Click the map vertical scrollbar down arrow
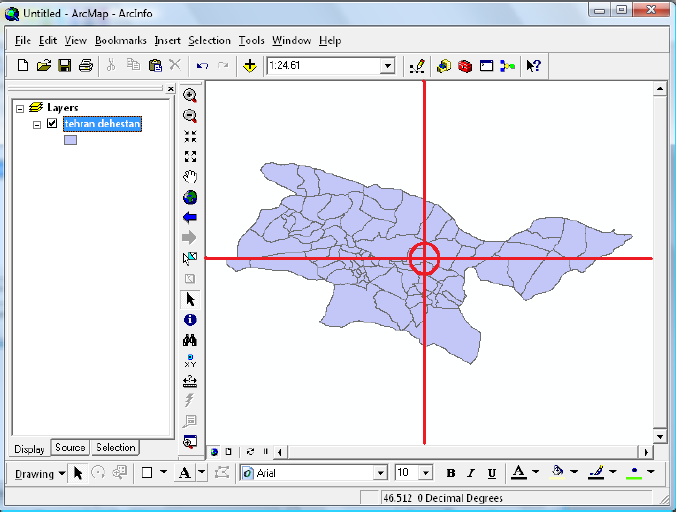 pos(660,437)
